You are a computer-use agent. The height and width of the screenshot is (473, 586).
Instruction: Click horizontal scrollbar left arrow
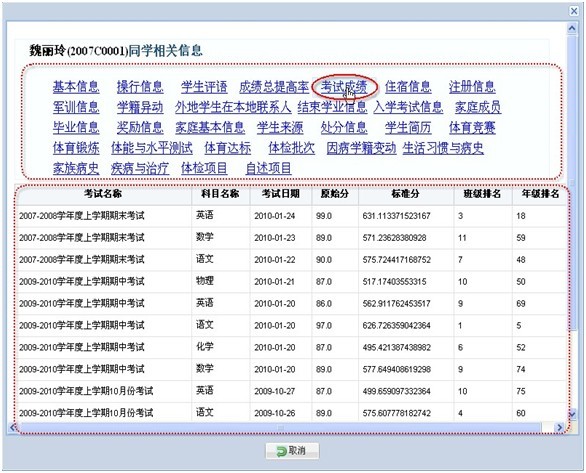coord(13,427)
